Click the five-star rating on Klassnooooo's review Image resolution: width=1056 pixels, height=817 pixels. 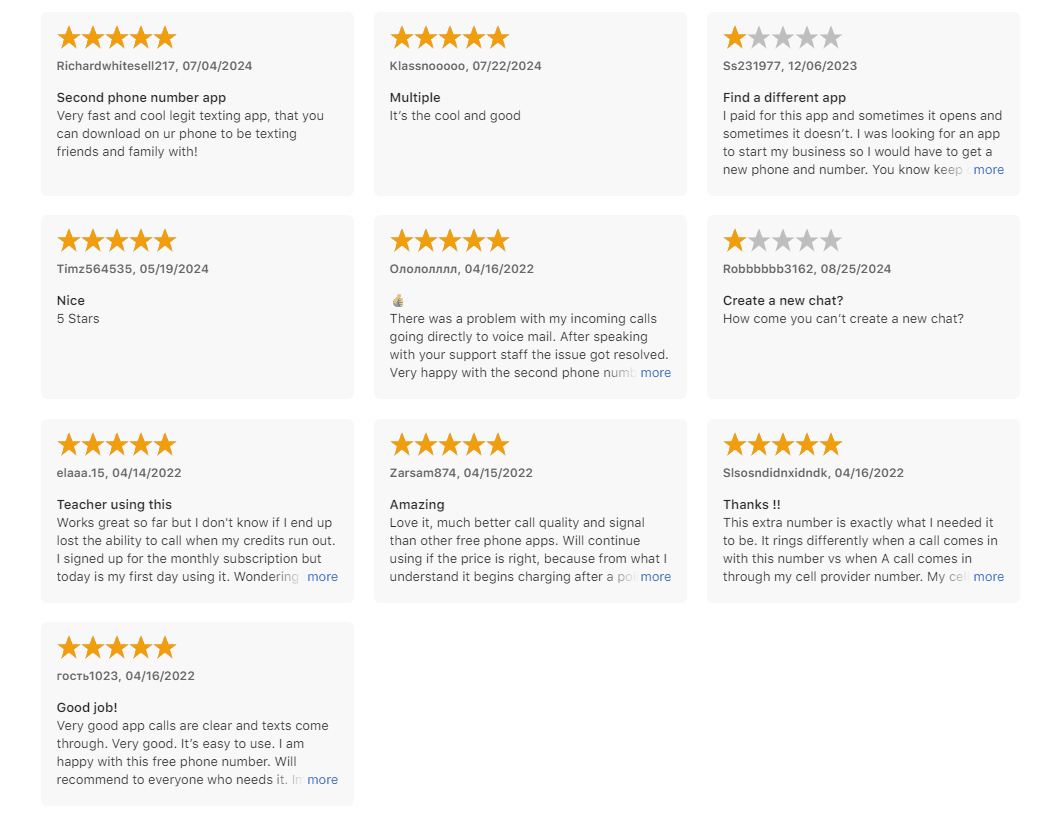449,38
